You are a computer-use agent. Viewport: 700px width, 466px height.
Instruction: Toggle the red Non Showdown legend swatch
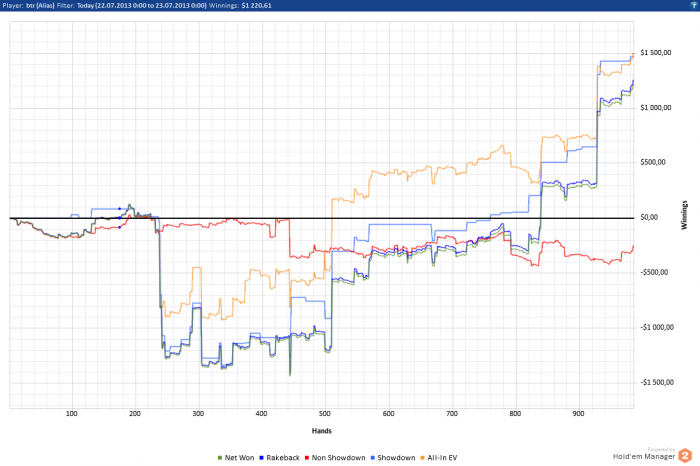(307, 458)
